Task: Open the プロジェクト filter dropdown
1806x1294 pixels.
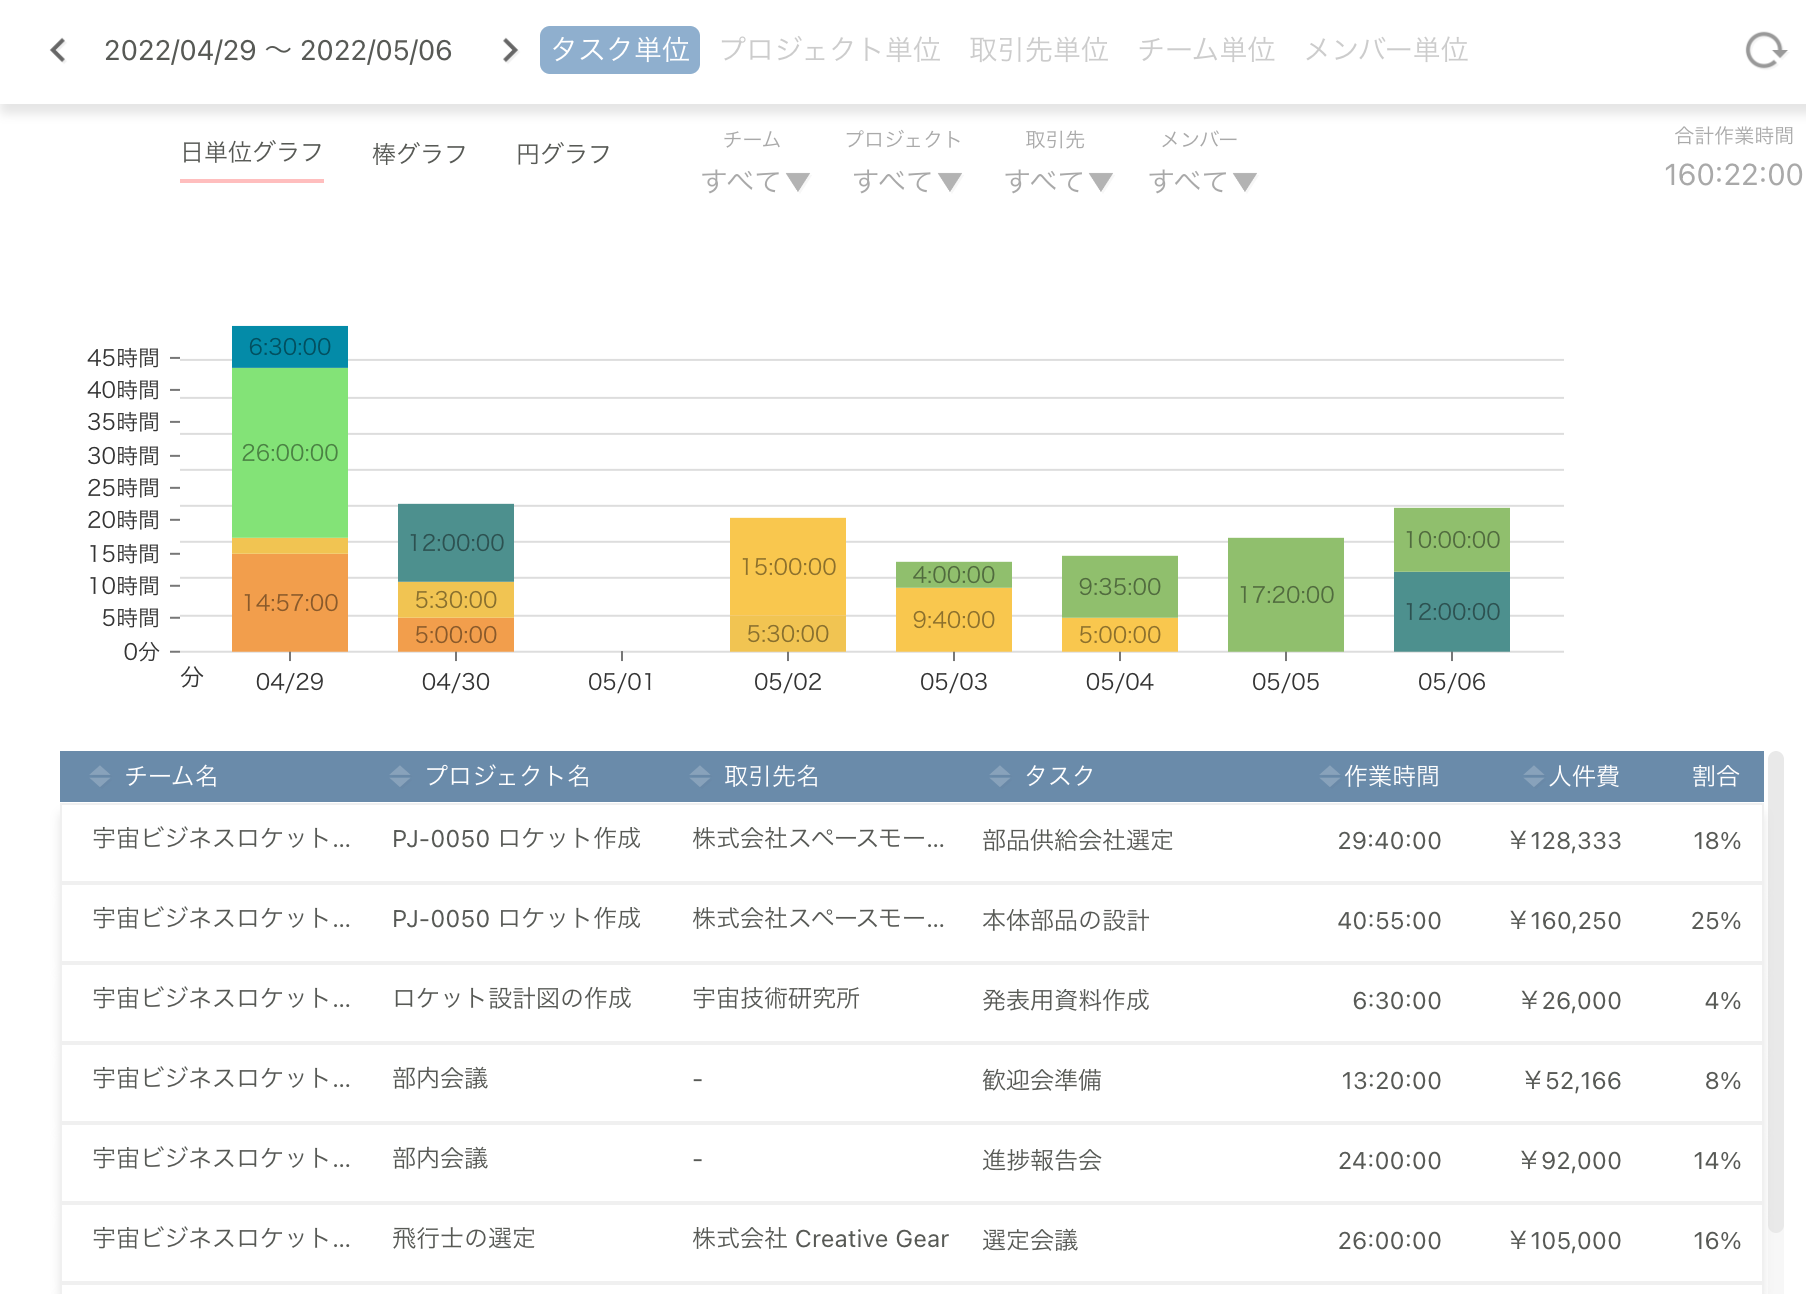Action: tap(907, 181)
